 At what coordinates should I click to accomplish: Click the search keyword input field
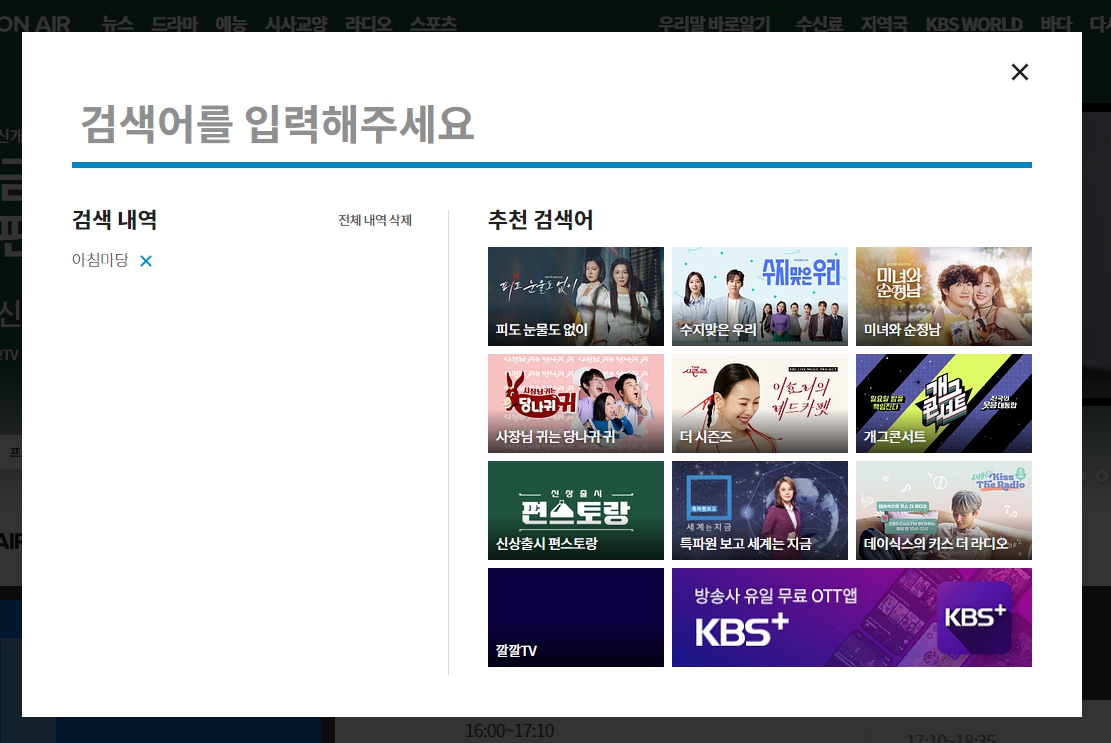(551, 125)
